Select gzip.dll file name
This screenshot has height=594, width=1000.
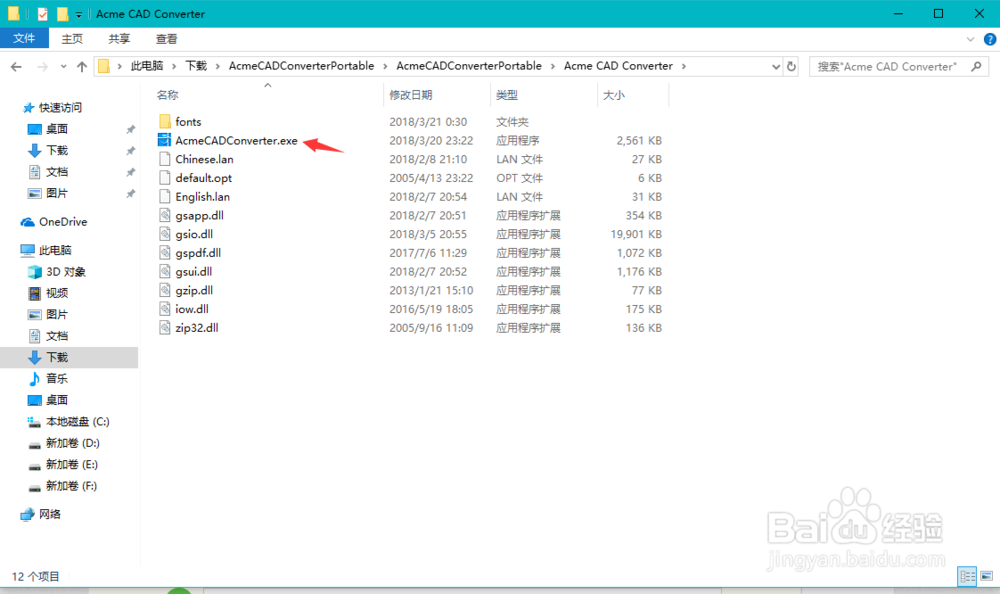click(x=194, y=290)
